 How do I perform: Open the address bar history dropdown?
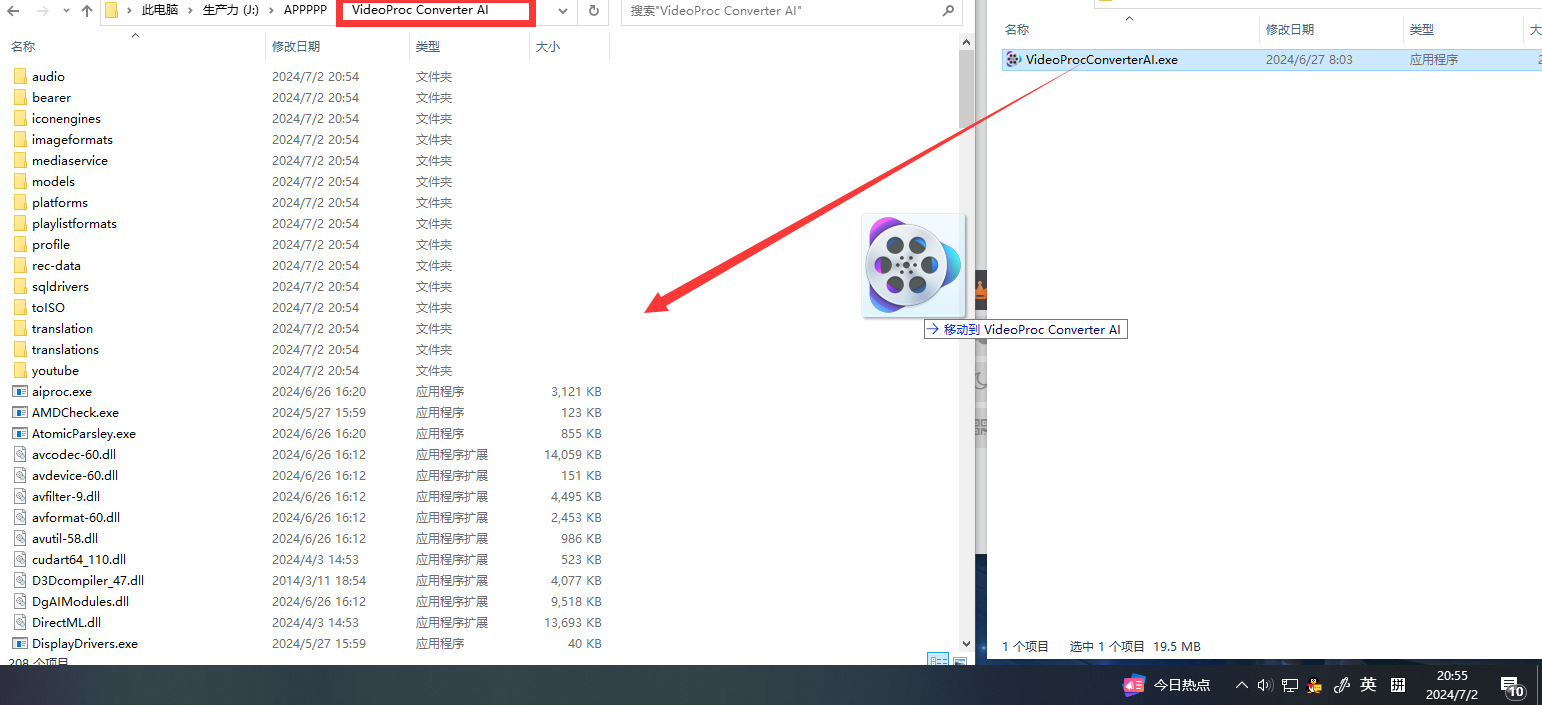point(563,11)
